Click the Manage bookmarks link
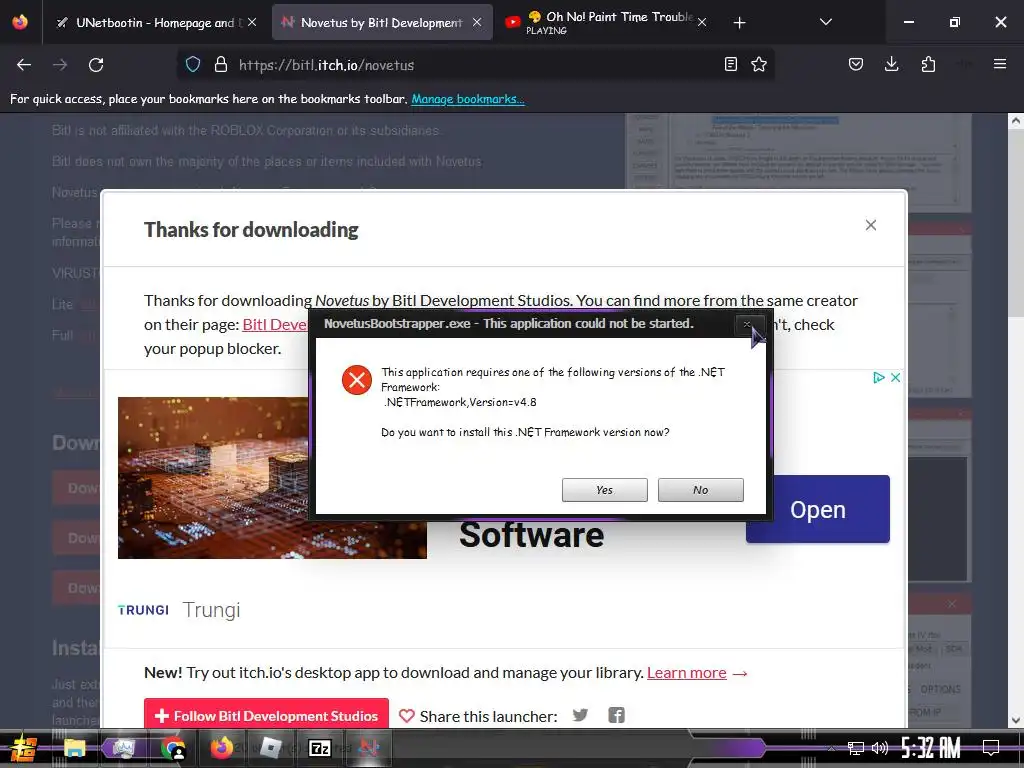The width and height of the screenshot is (1024, 768). pyautogui.click(x=468, y=99)
